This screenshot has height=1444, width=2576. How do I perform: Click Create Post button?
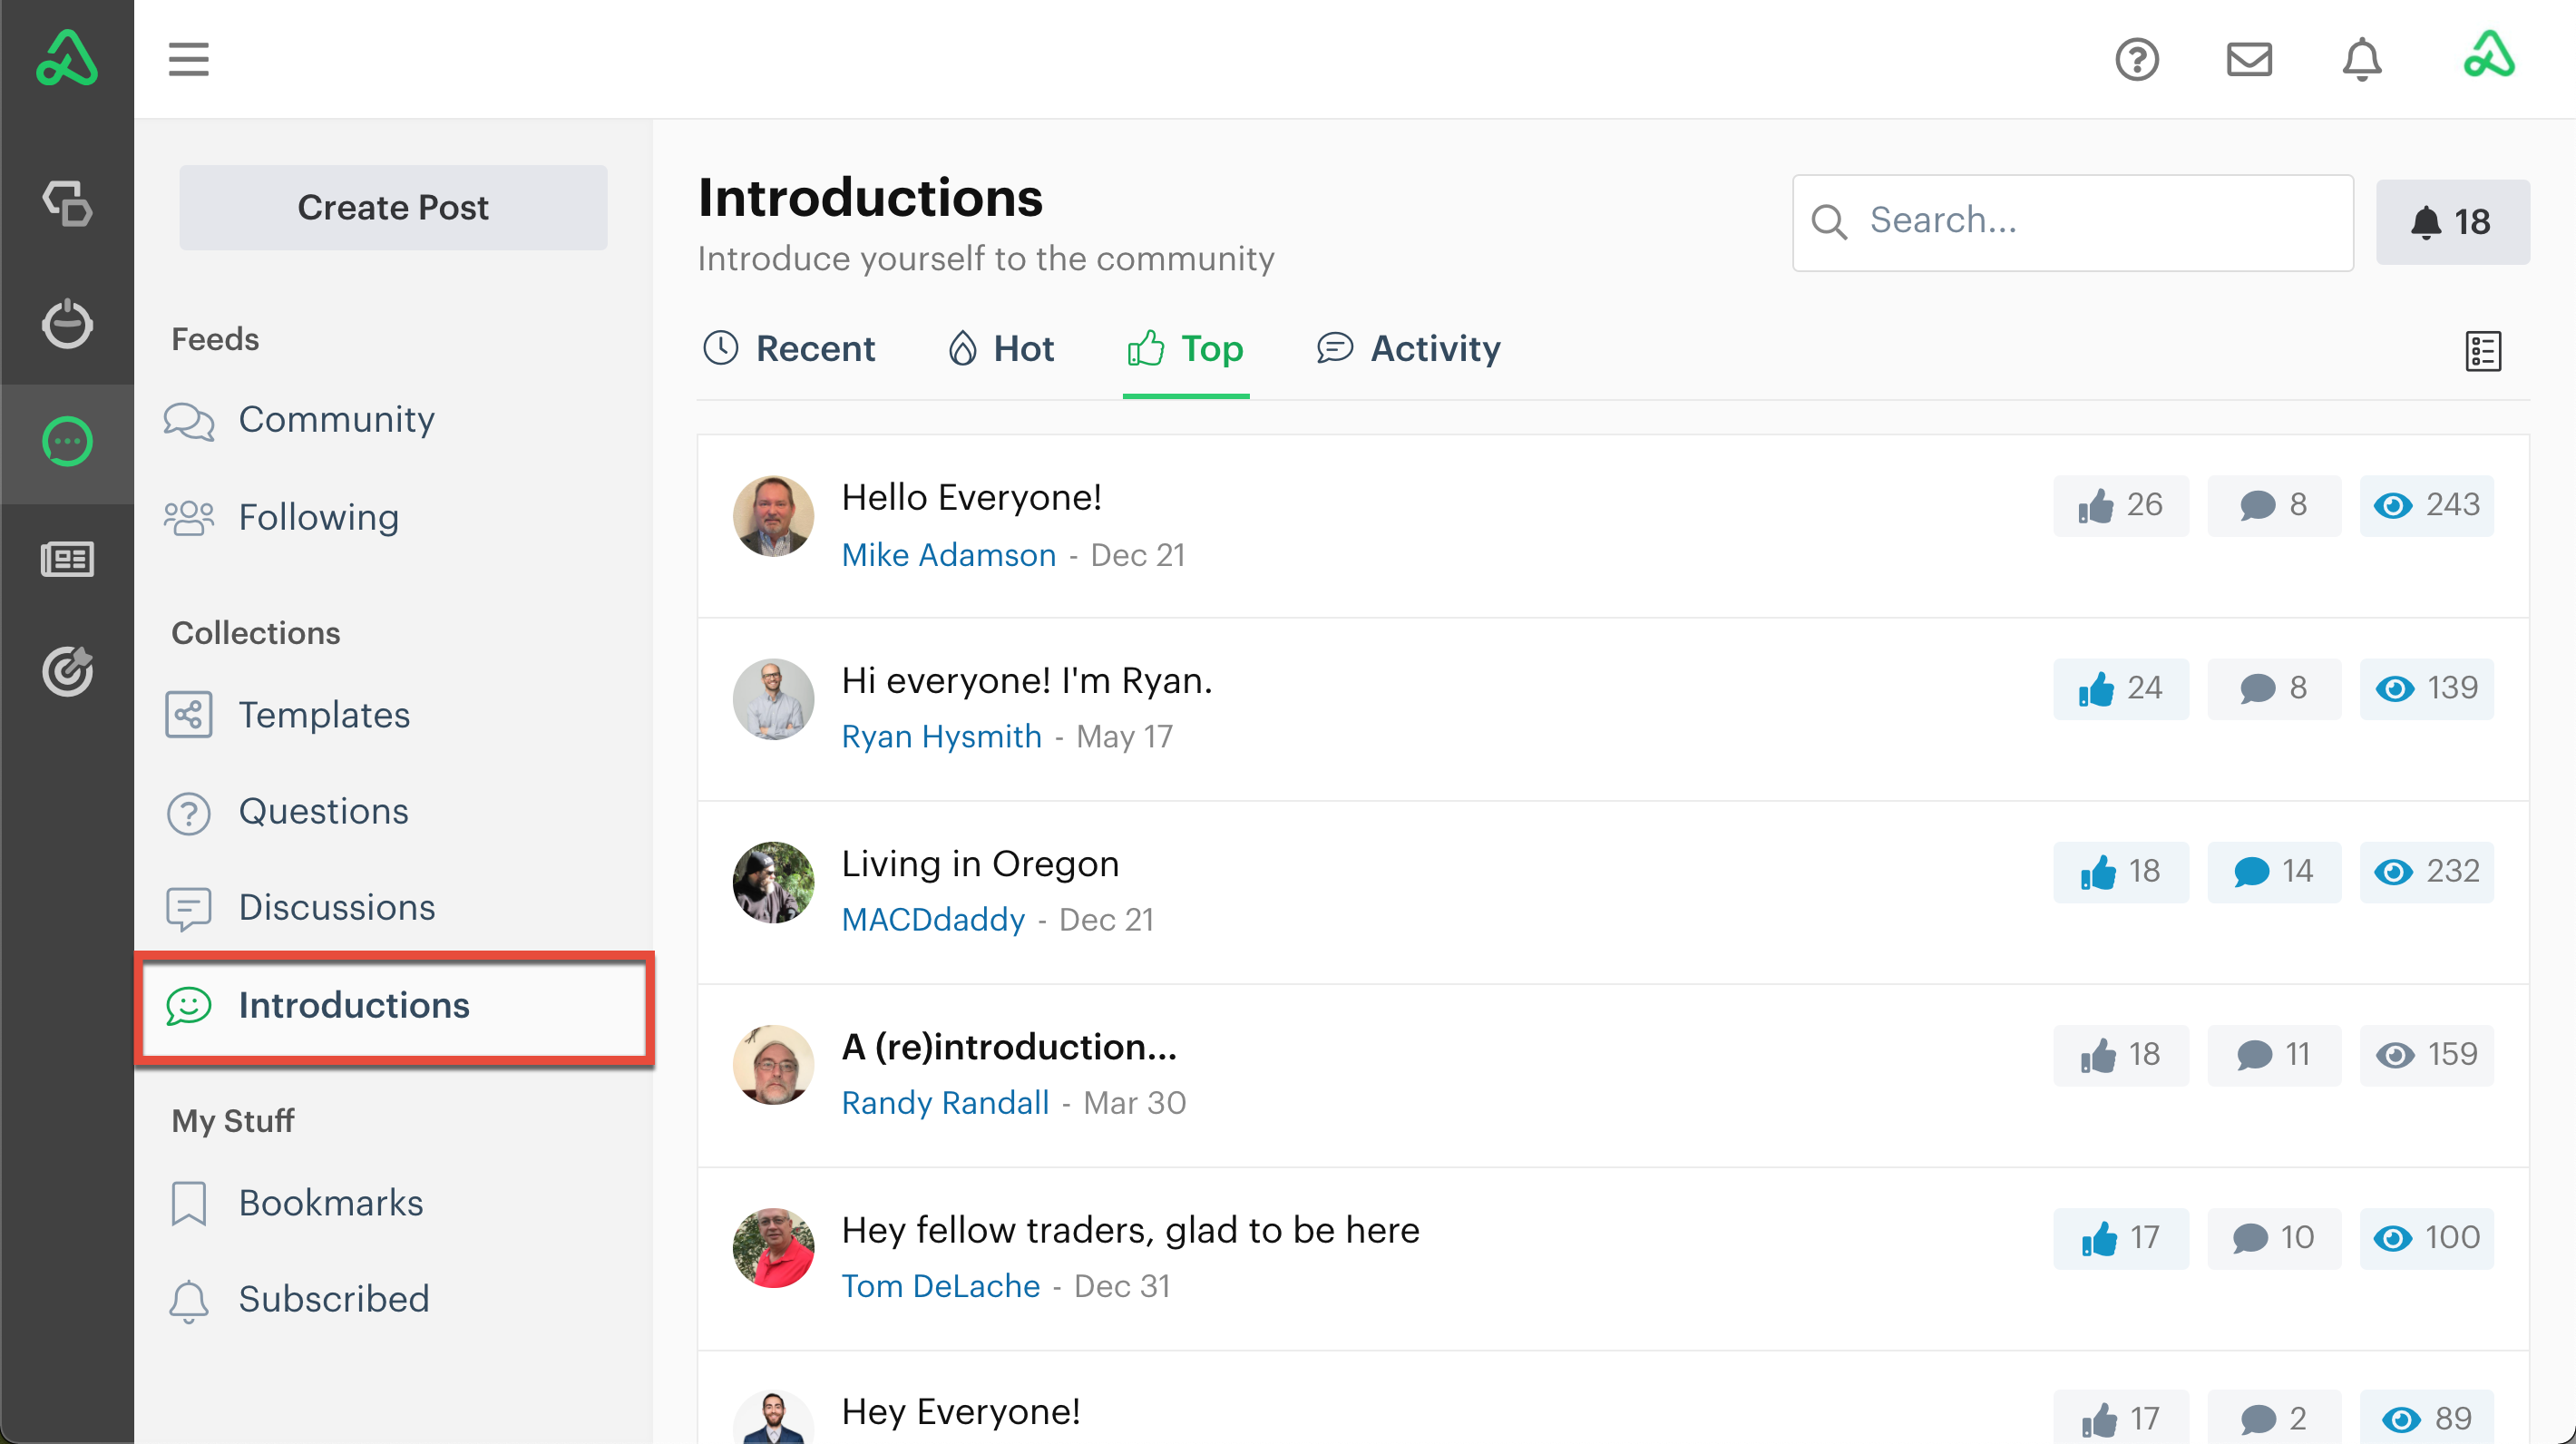[393, 207]
